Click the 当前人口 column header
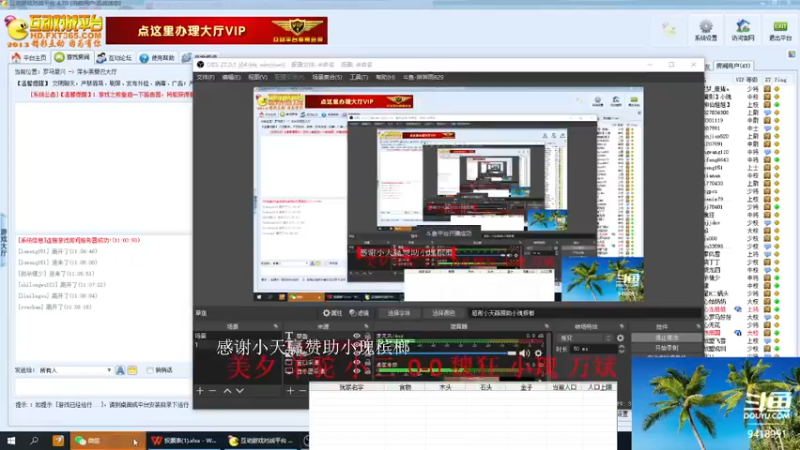This screenshot has width=800, height=450. tap(564, 387)
